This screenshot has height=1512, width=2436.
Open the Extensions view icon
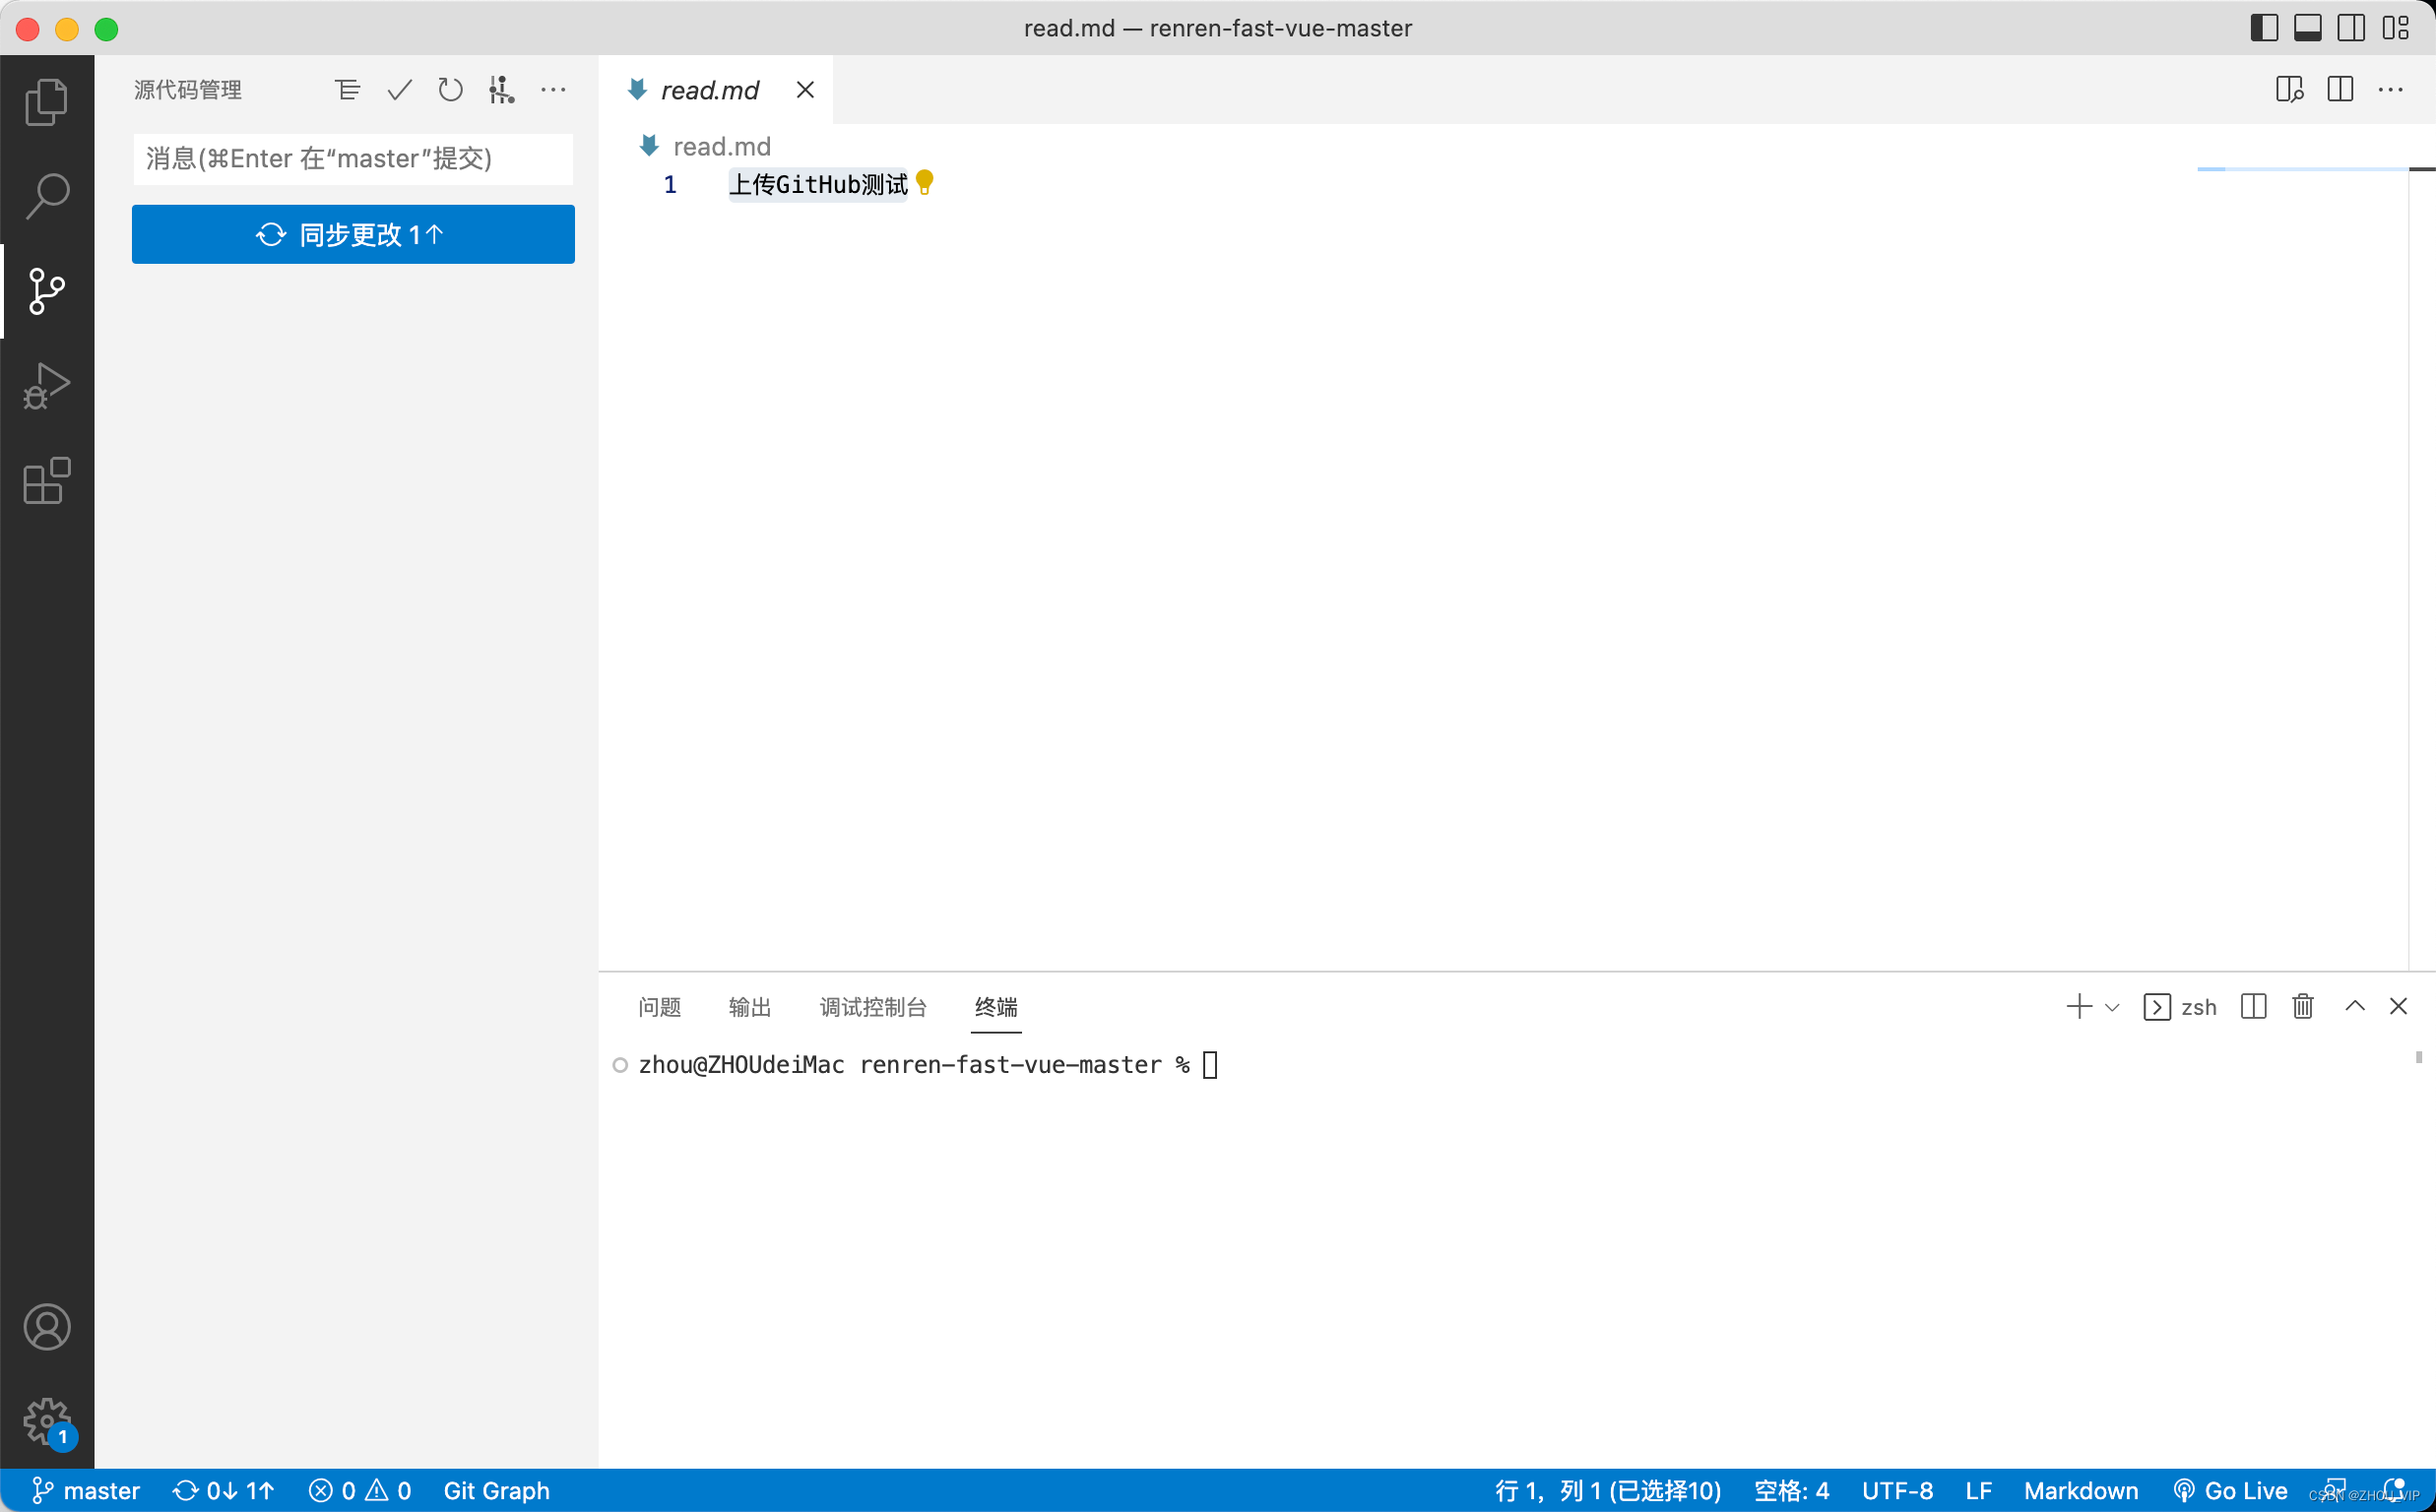(x=46, y=481)
